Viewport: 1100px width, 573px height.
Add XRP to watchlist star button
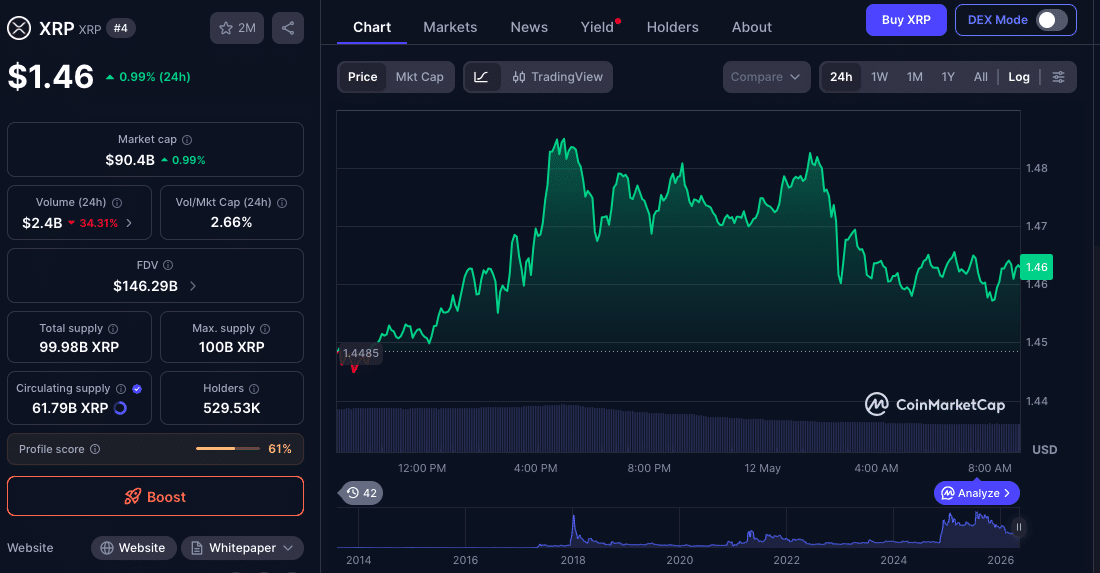click(x=237, y=28)
